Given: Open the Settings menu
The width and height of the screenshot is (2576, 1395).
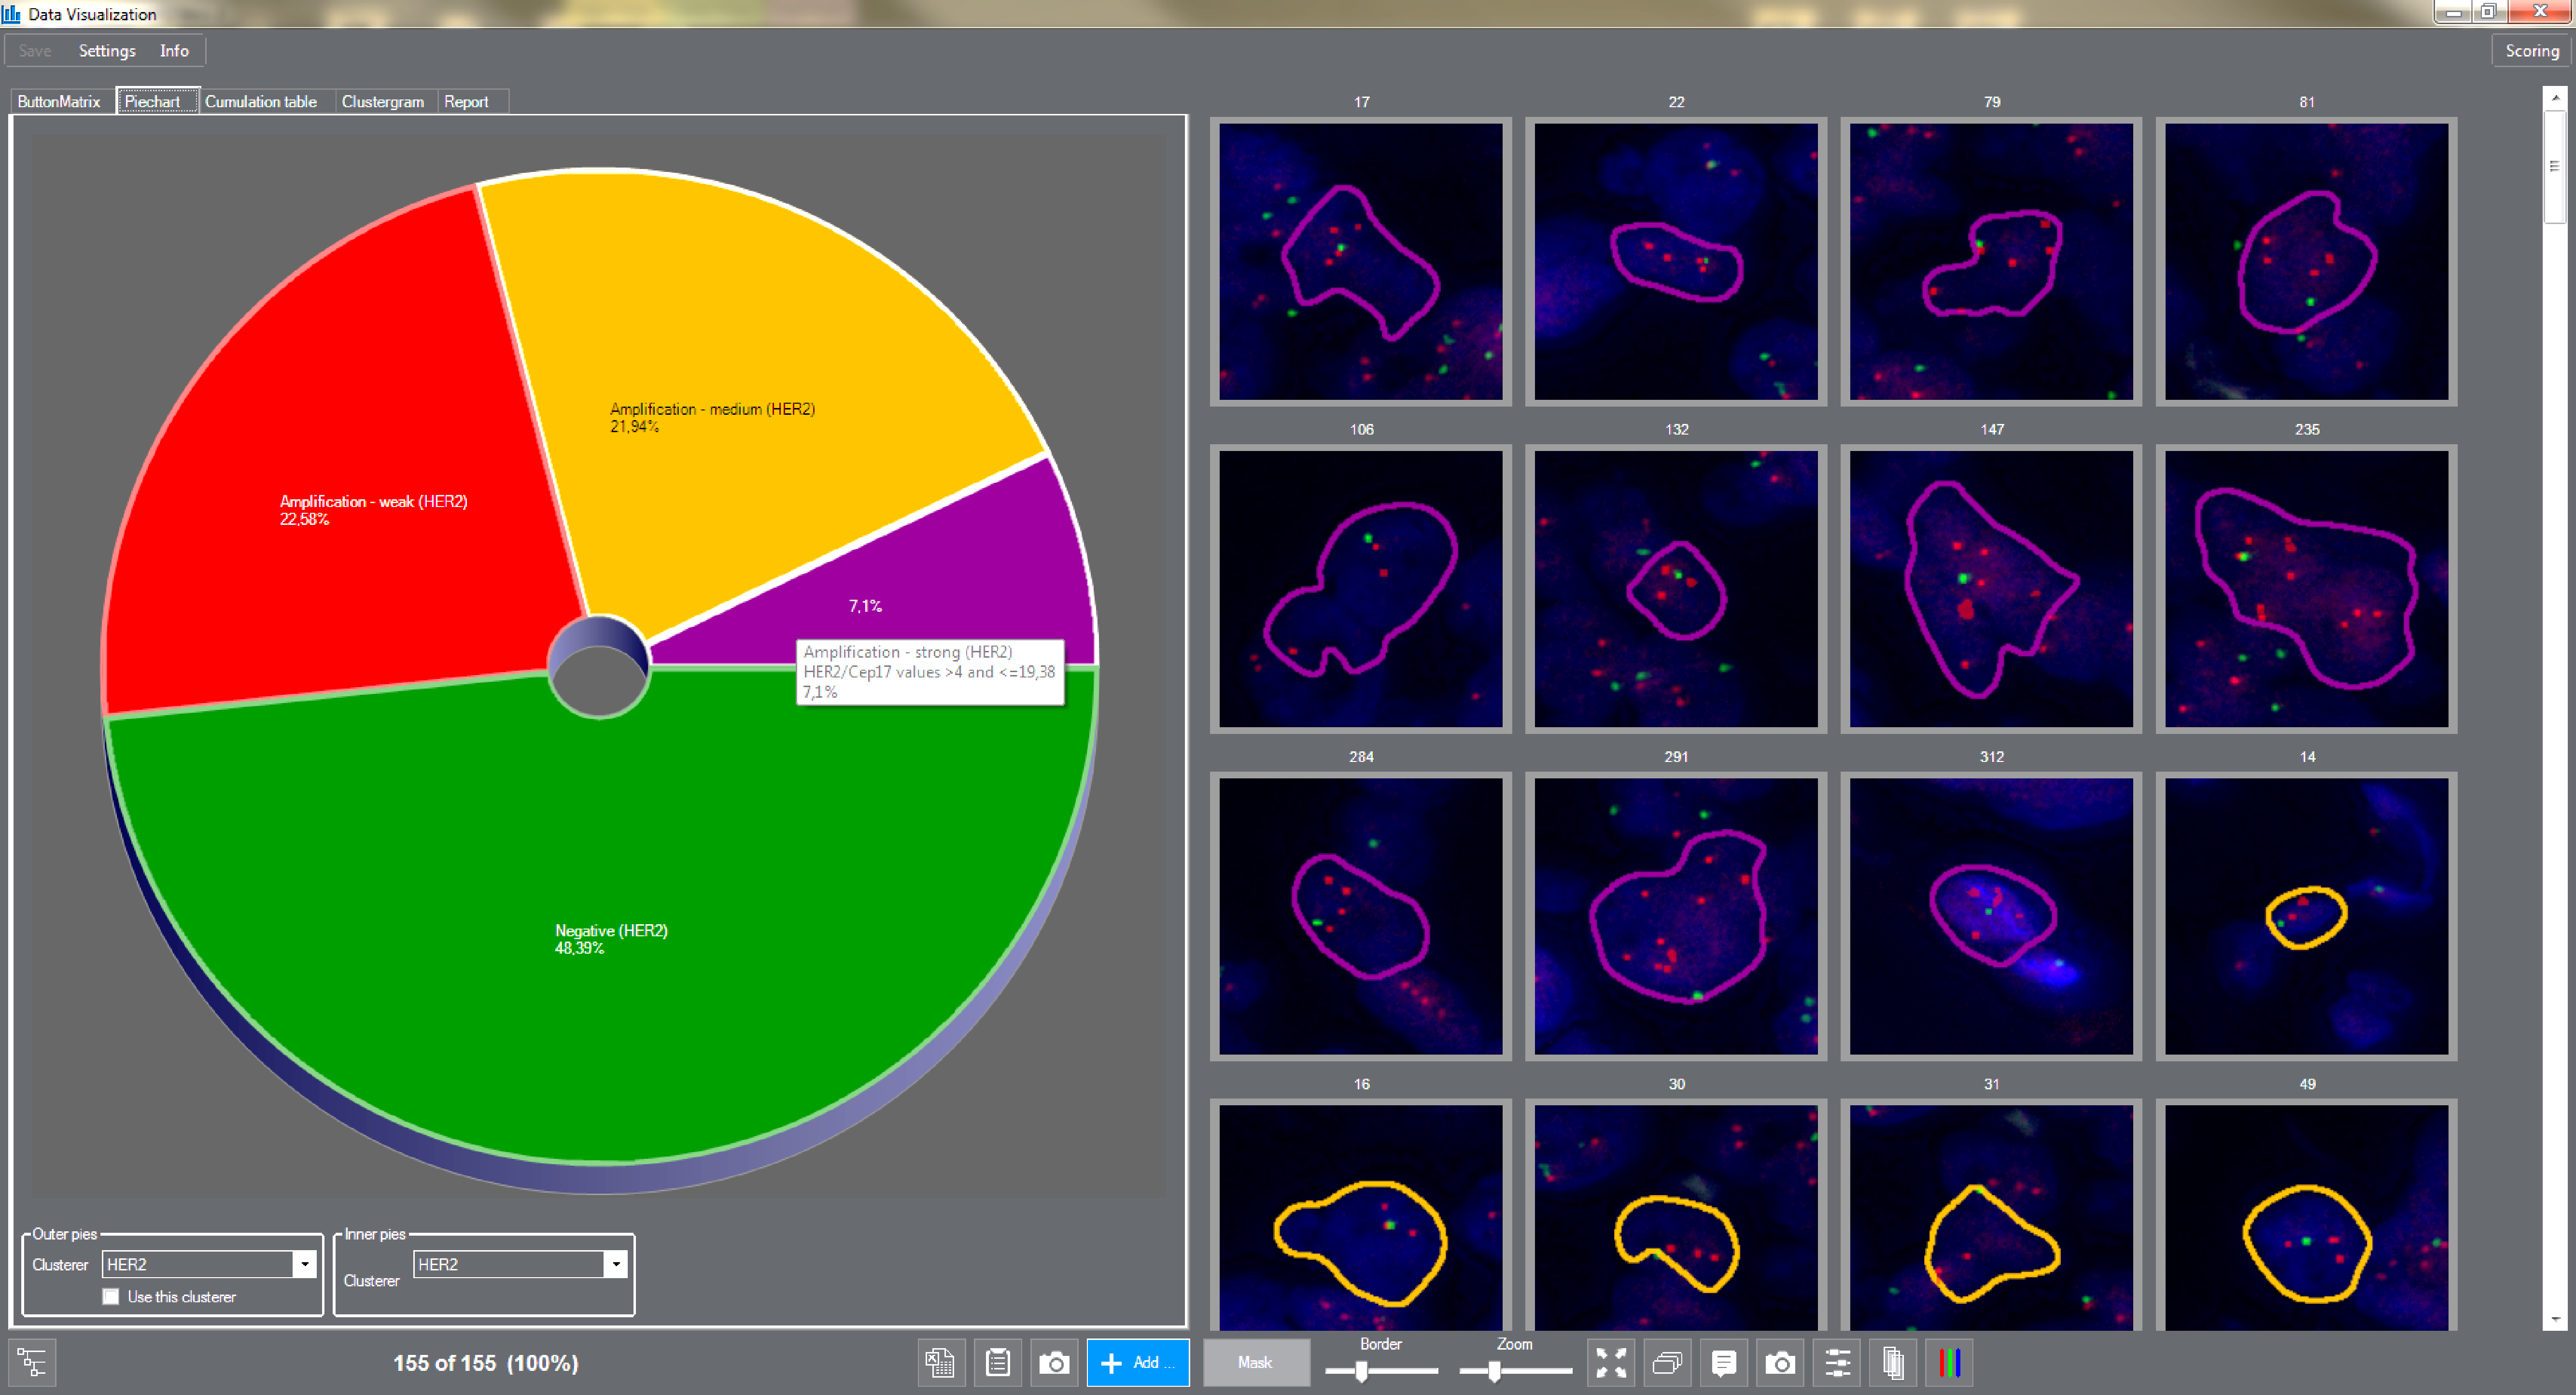Looking at the screenshot, I should click(x=107, y=50).
